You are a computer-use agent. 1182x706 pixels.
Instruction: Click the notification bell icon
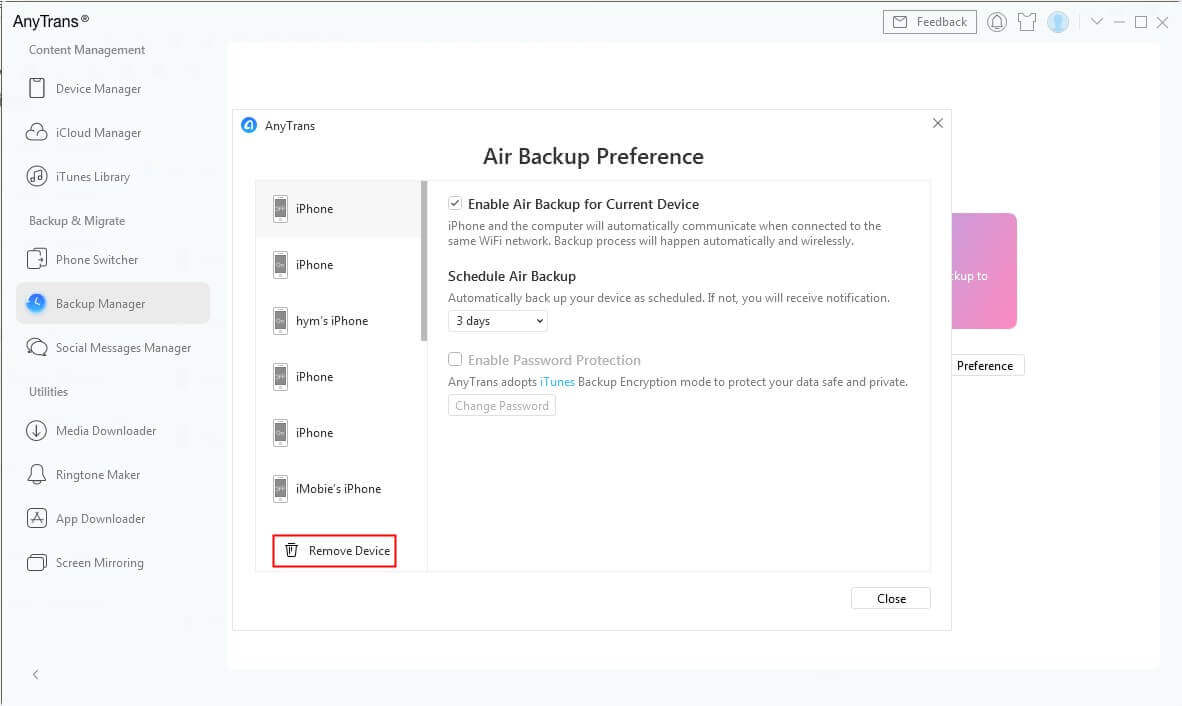tap(997, 22)
